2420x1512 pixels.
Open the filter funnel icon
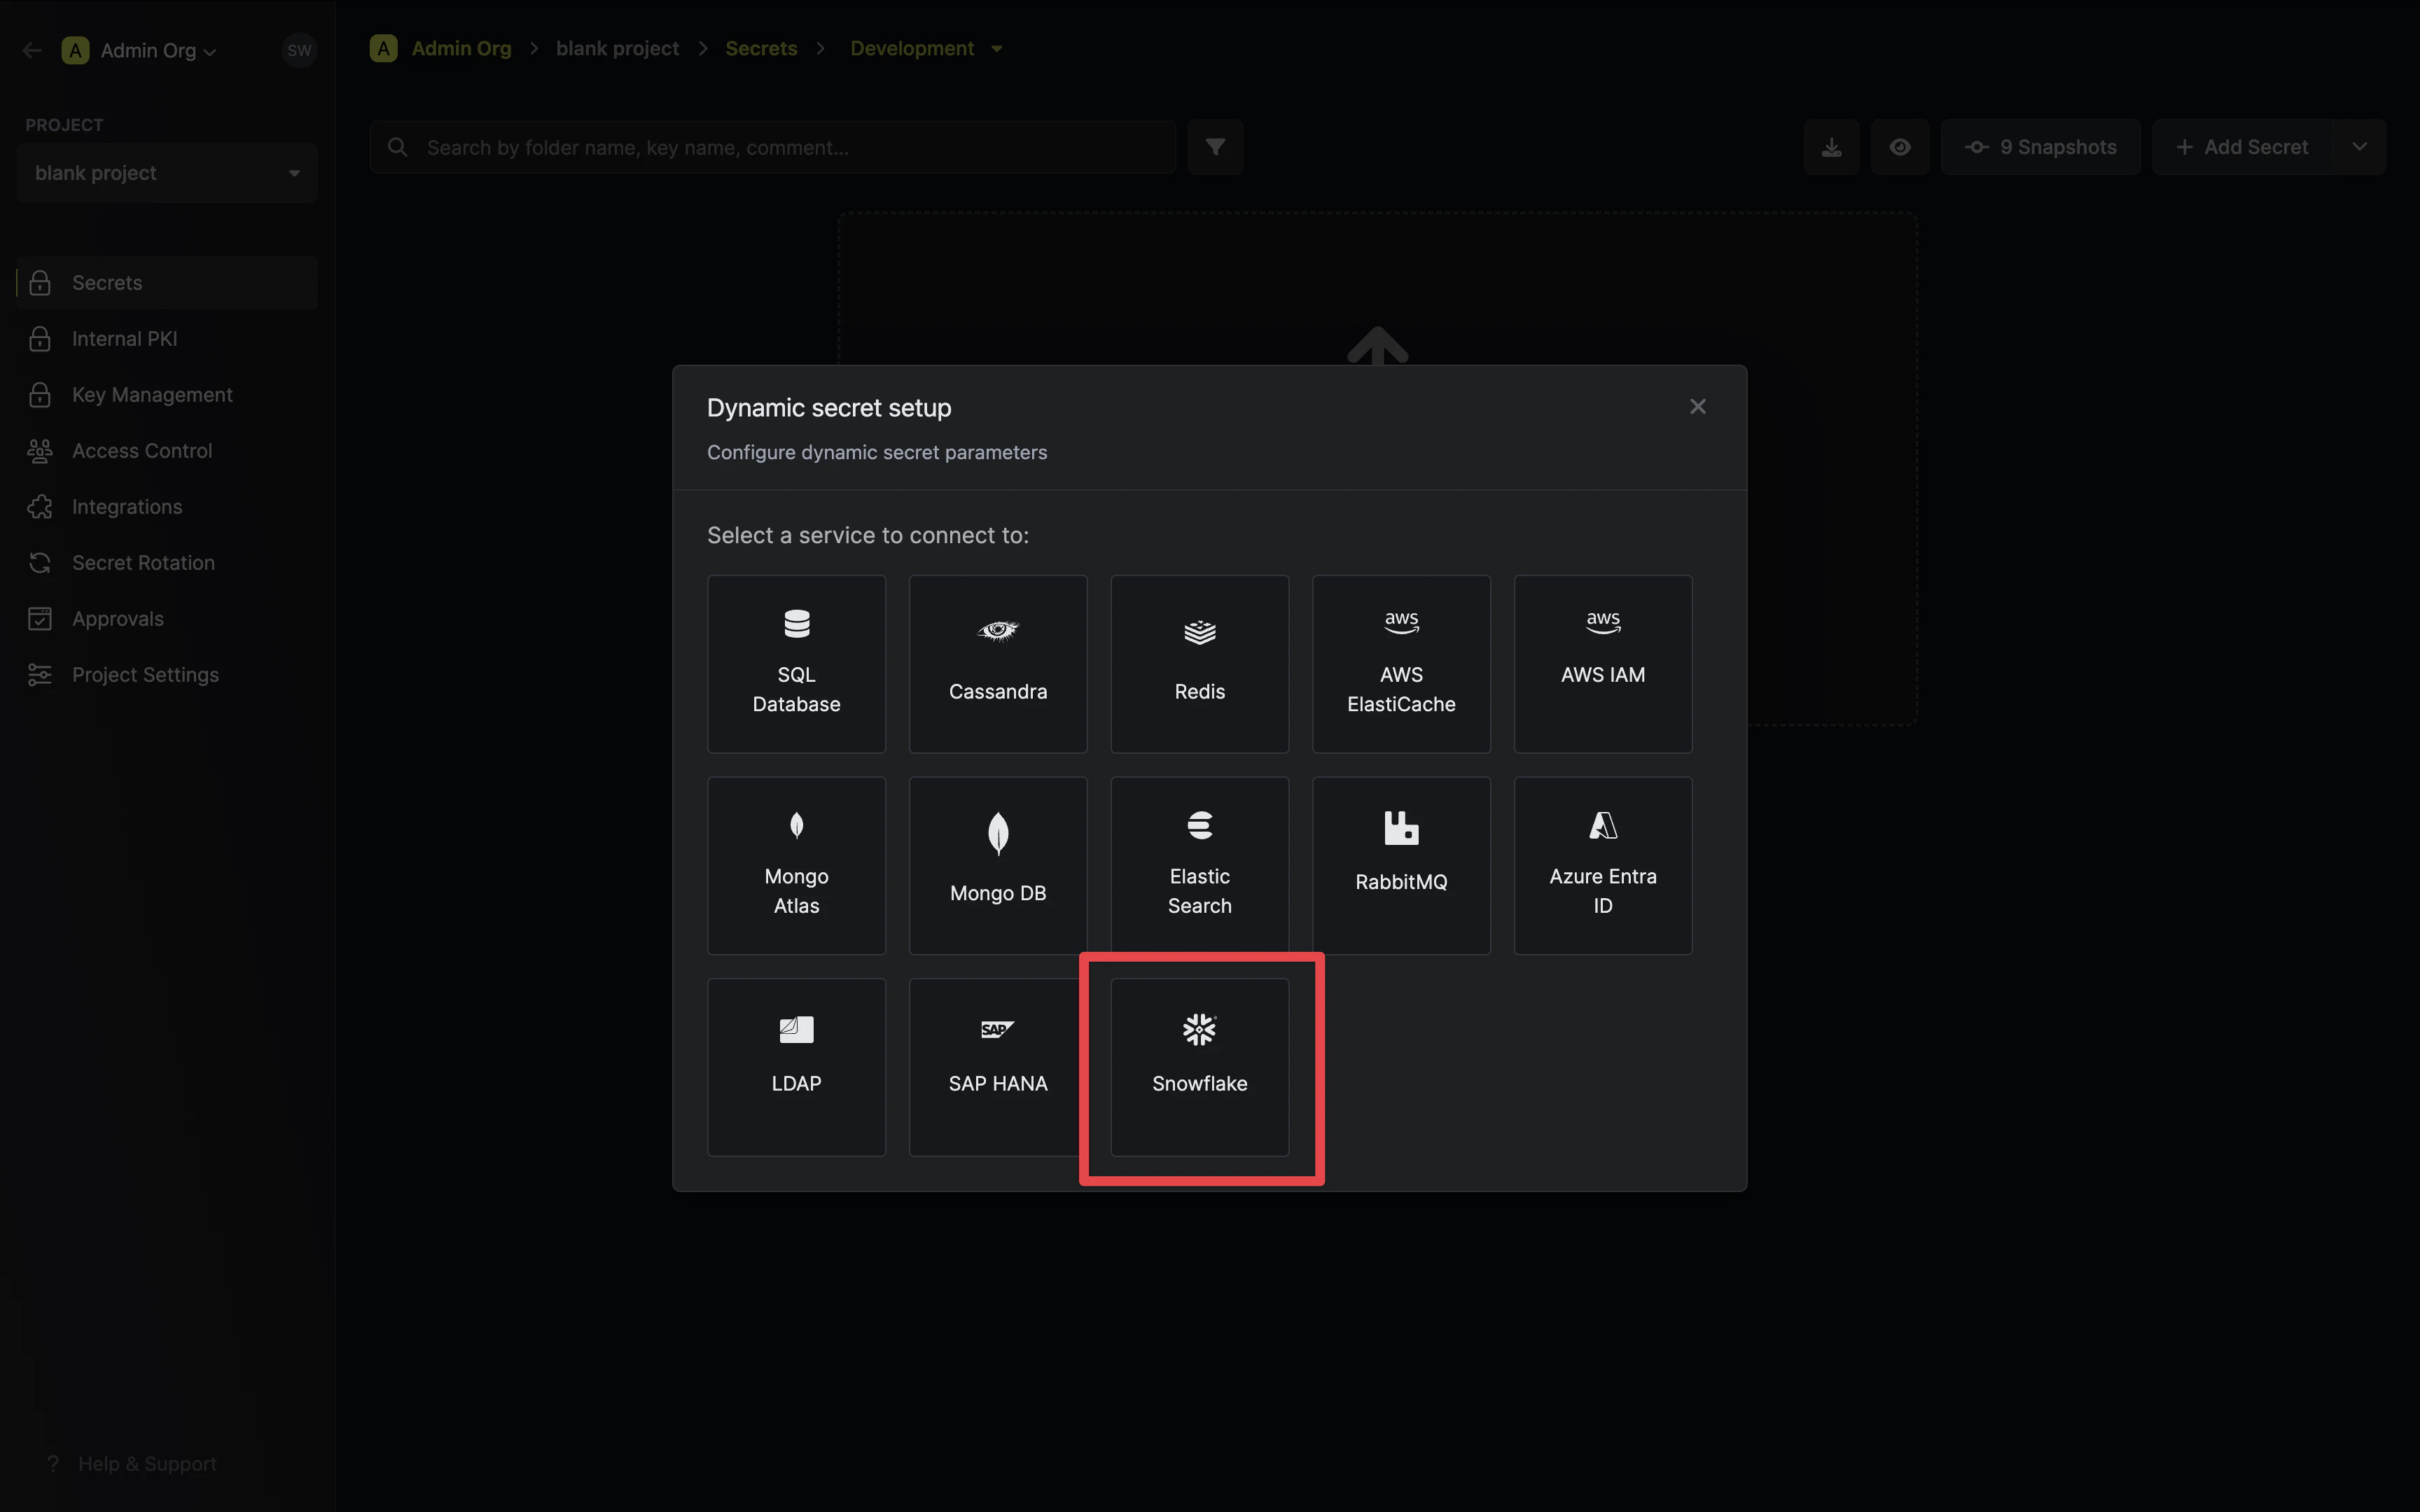1215,147
